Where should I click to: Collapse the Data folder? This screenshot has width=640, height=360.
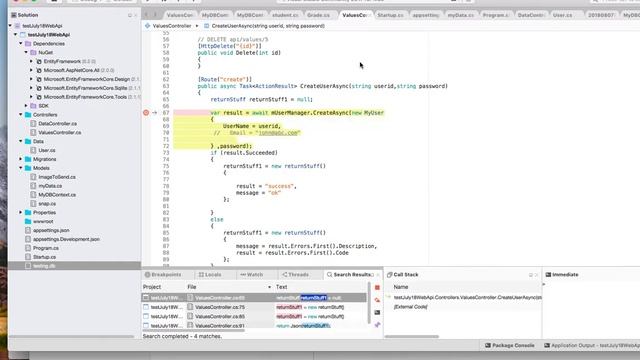pos(21,141)
